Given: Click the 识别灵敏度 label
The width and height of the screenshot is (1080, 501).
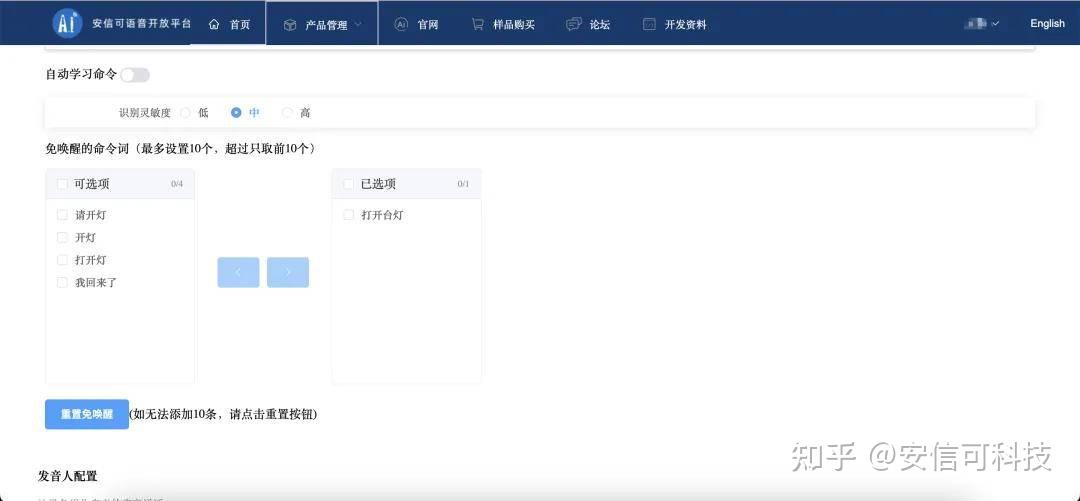Looking at the screenshot, I should 145,112.
